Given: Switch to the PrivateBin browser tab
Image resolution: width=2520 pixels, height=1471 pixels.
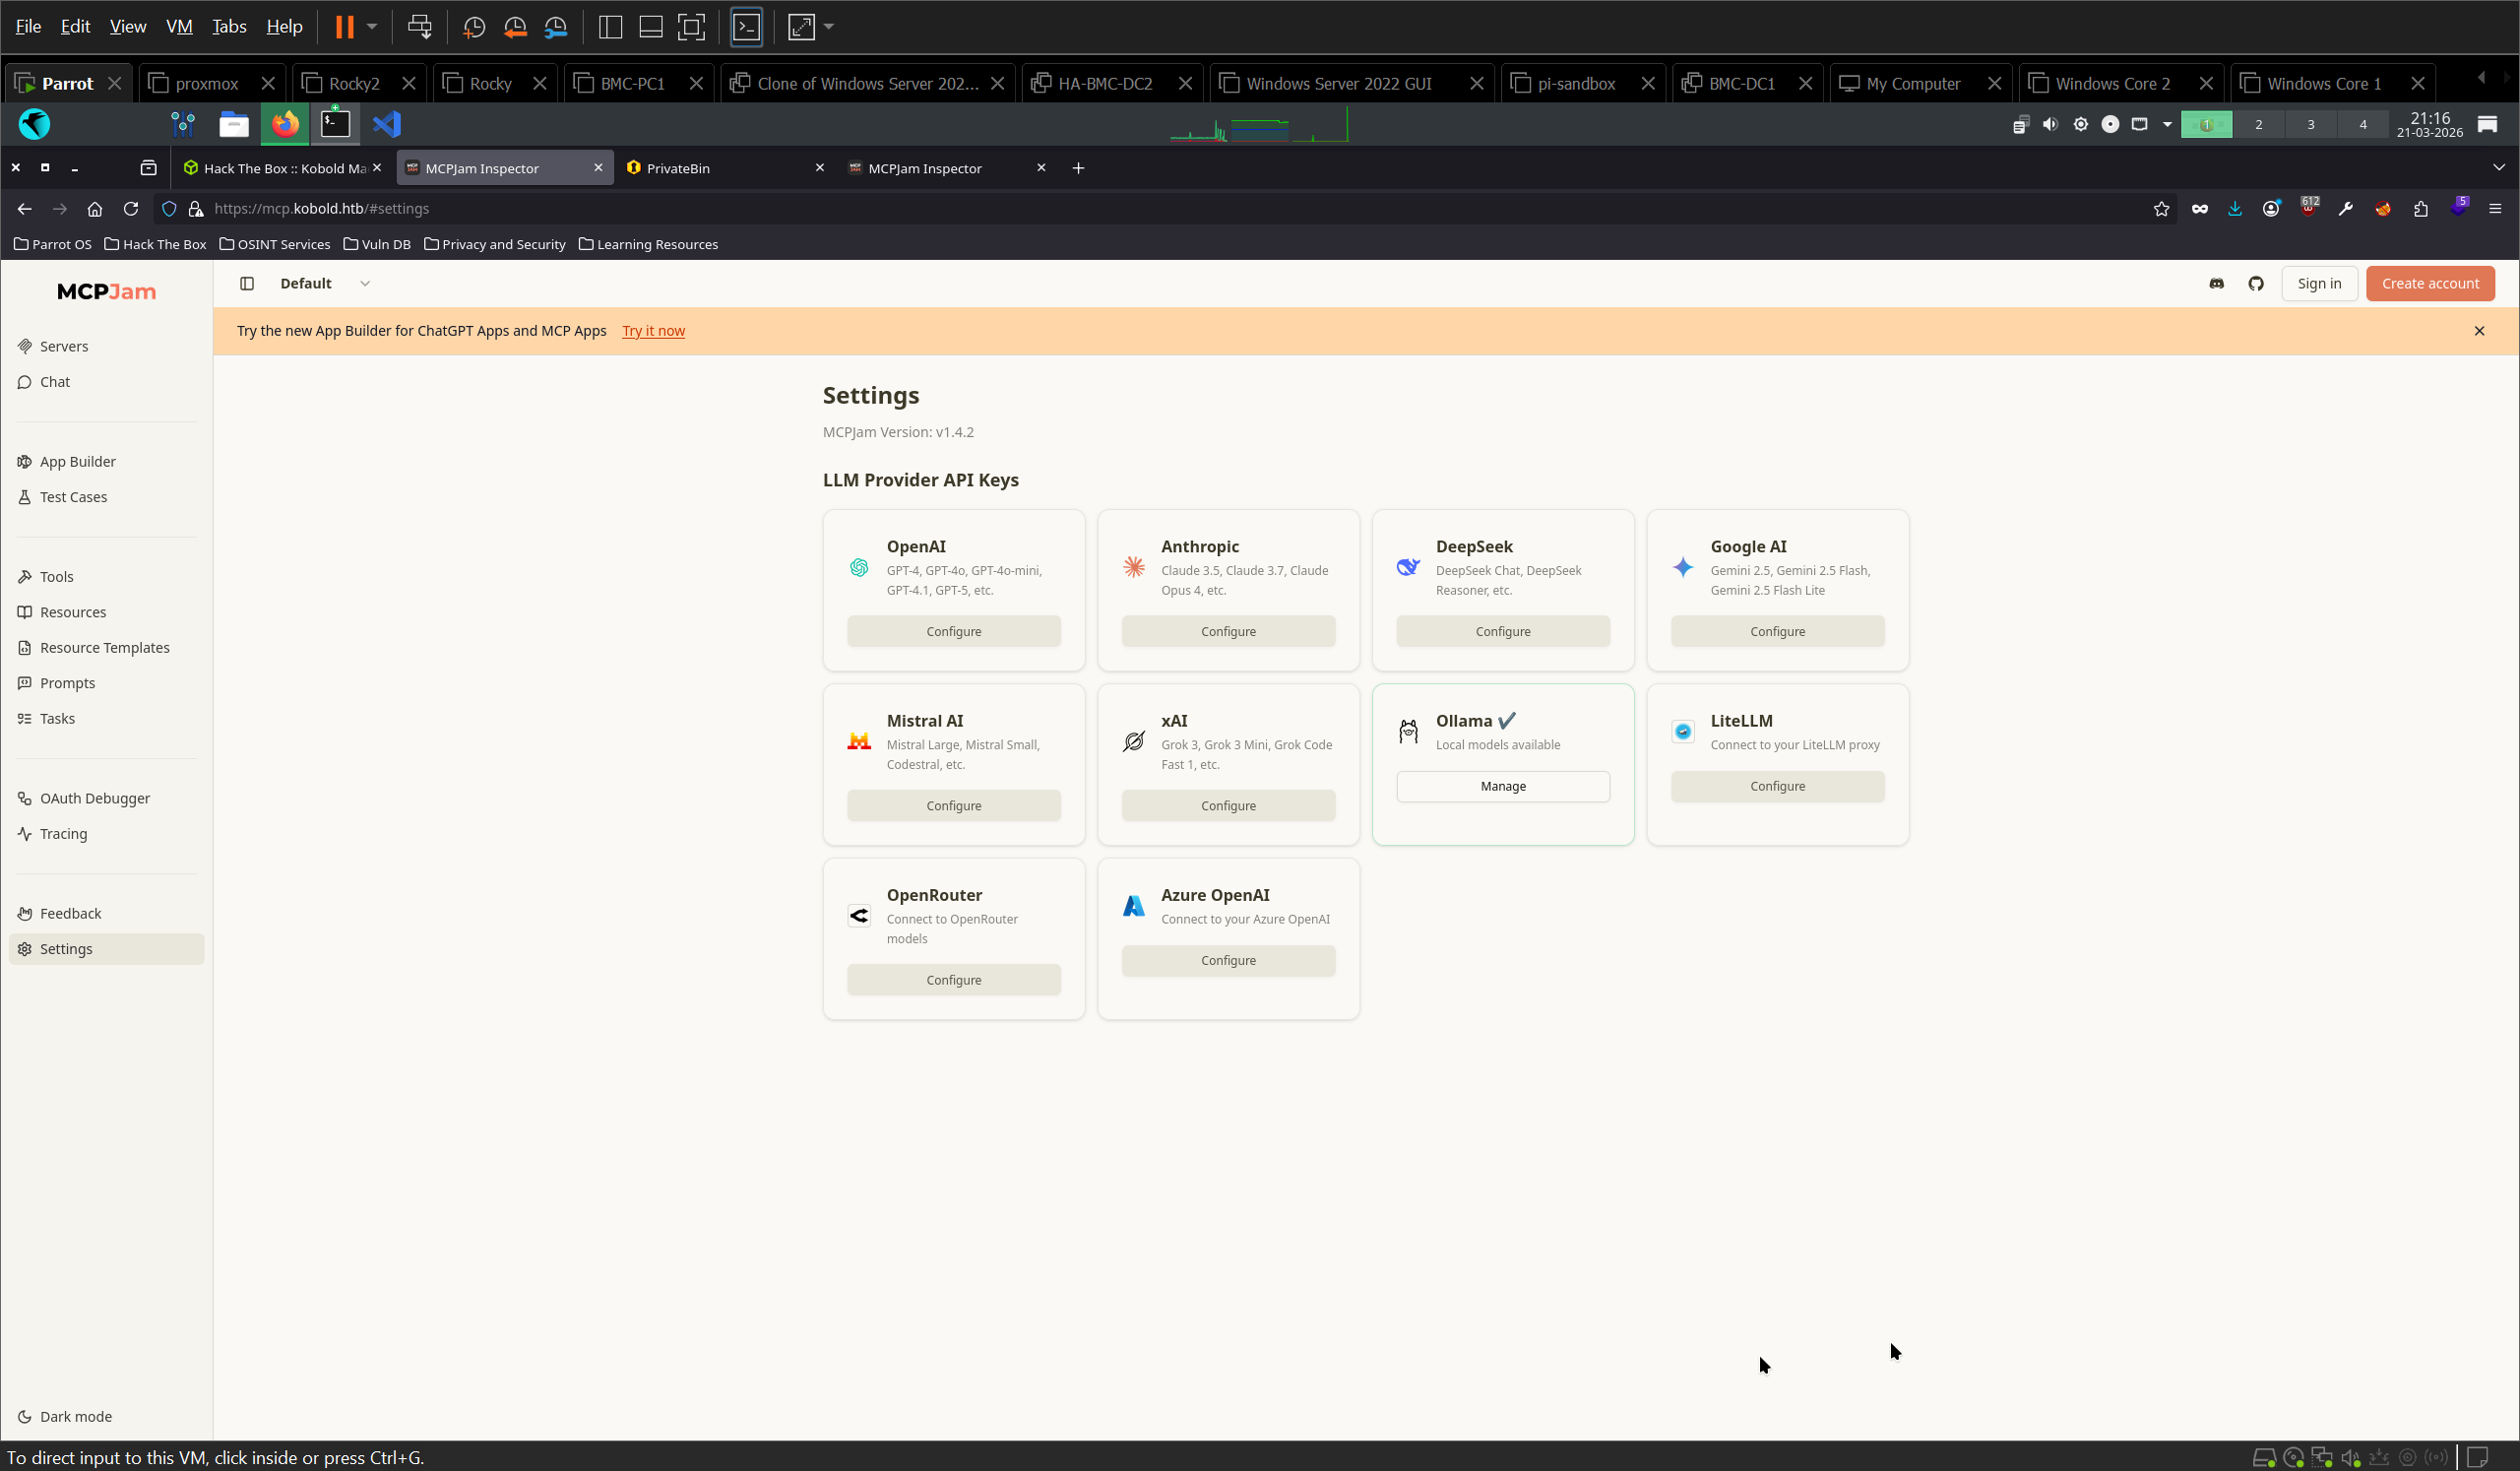Looking at the screenshot, I should pos(726,168).
